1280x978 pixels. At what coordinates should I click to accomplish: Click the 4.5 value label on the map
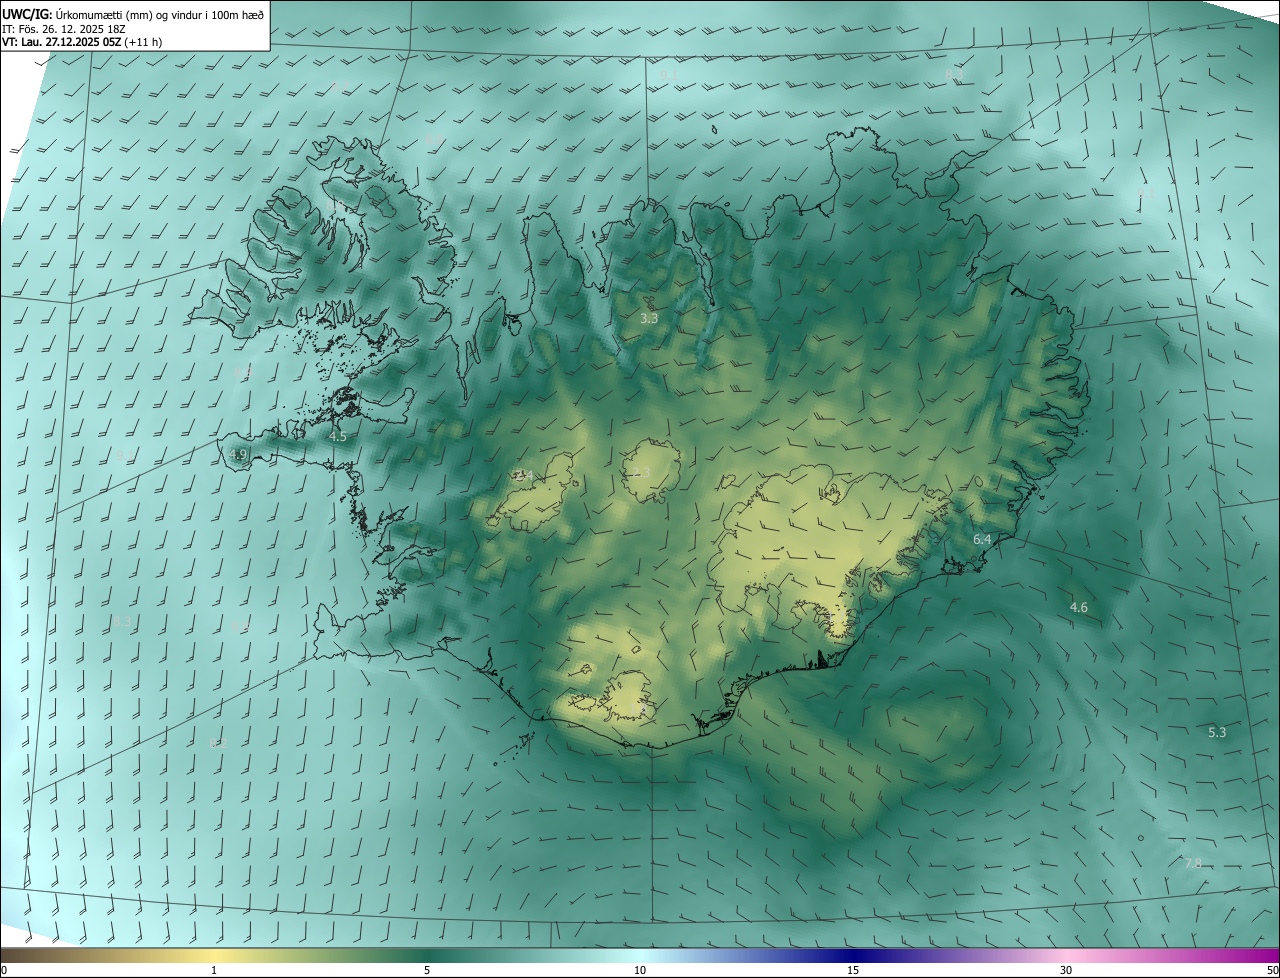(338, 436)
